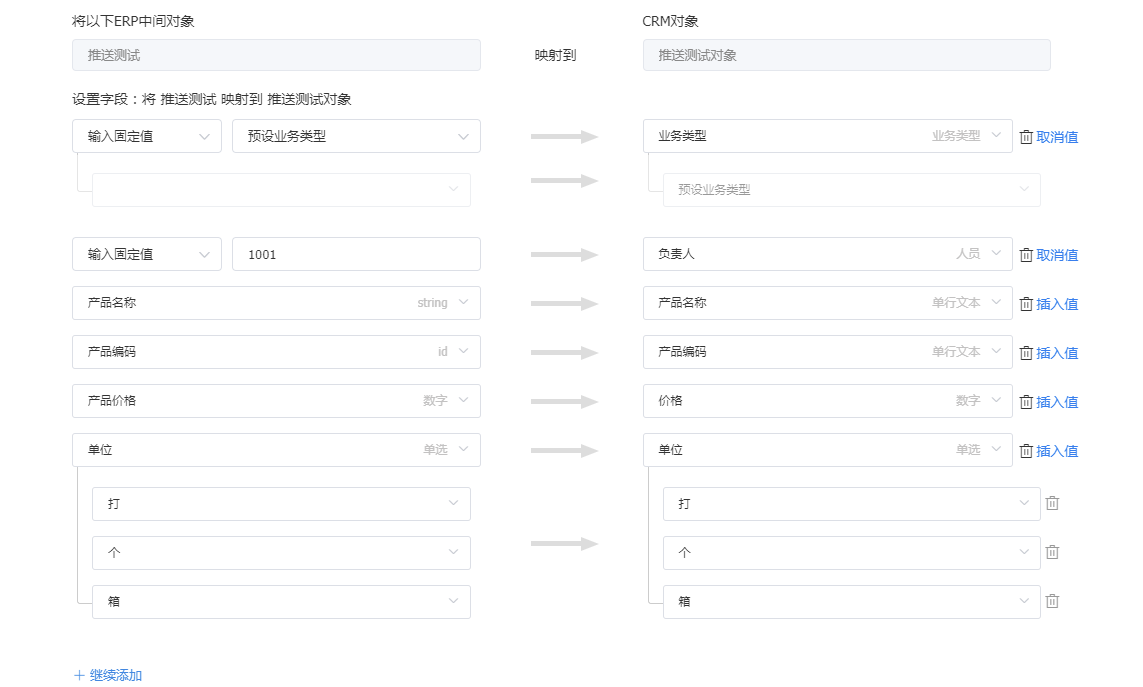
Task: Open CRM 单位 单选 dropdown
Action: point(827,450)
